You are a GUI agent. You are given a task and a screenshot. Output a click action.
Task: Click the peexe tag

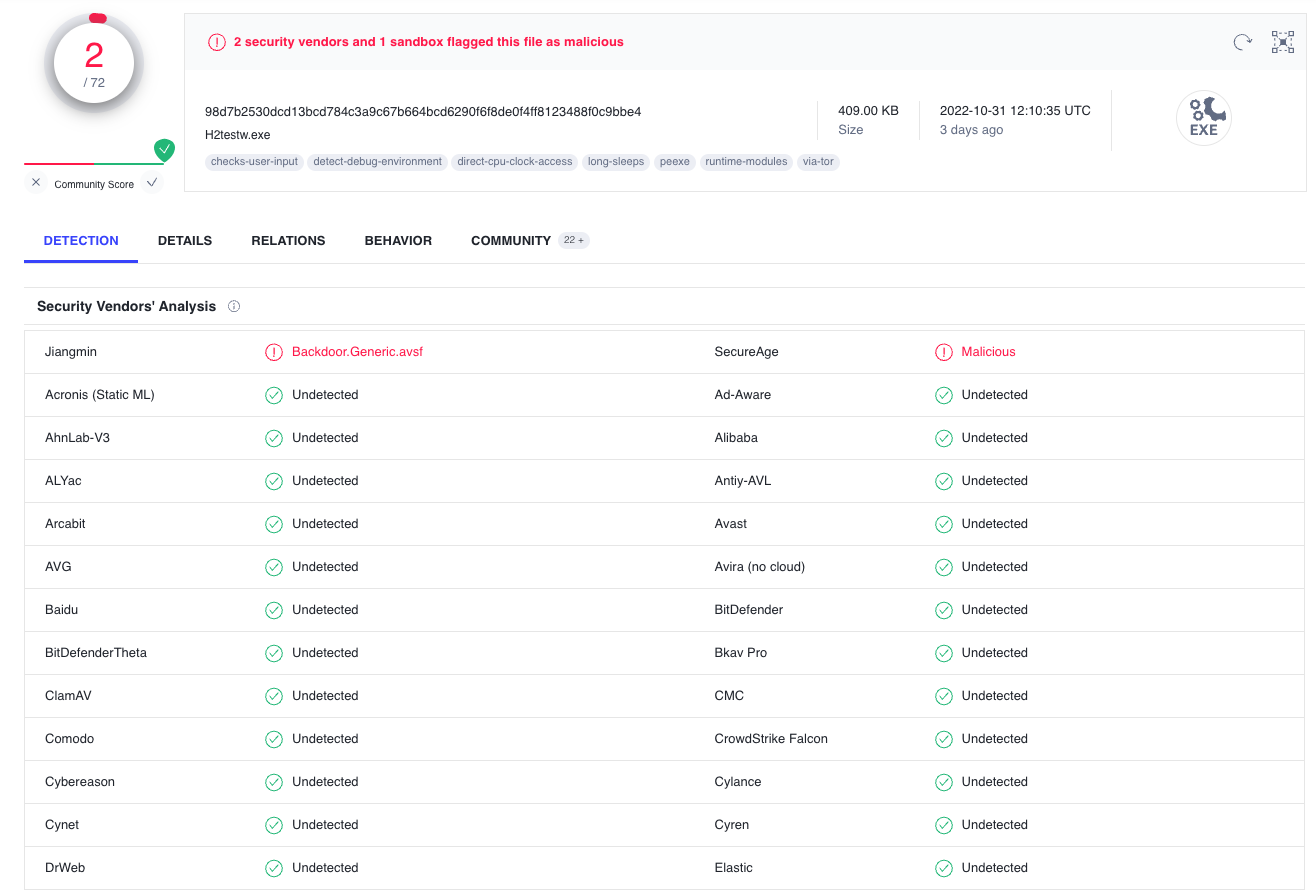[675, 162]
